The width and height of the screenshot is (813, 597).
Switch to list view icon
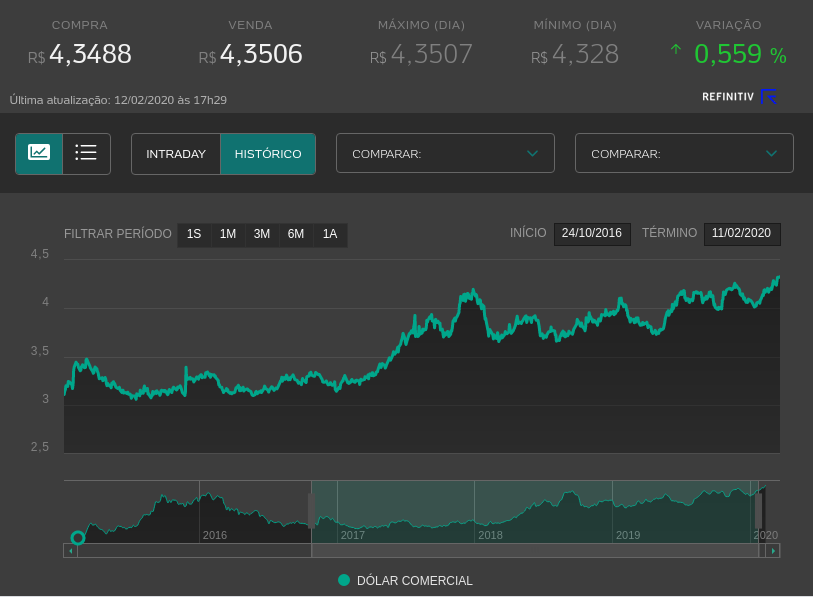[86, 153]
